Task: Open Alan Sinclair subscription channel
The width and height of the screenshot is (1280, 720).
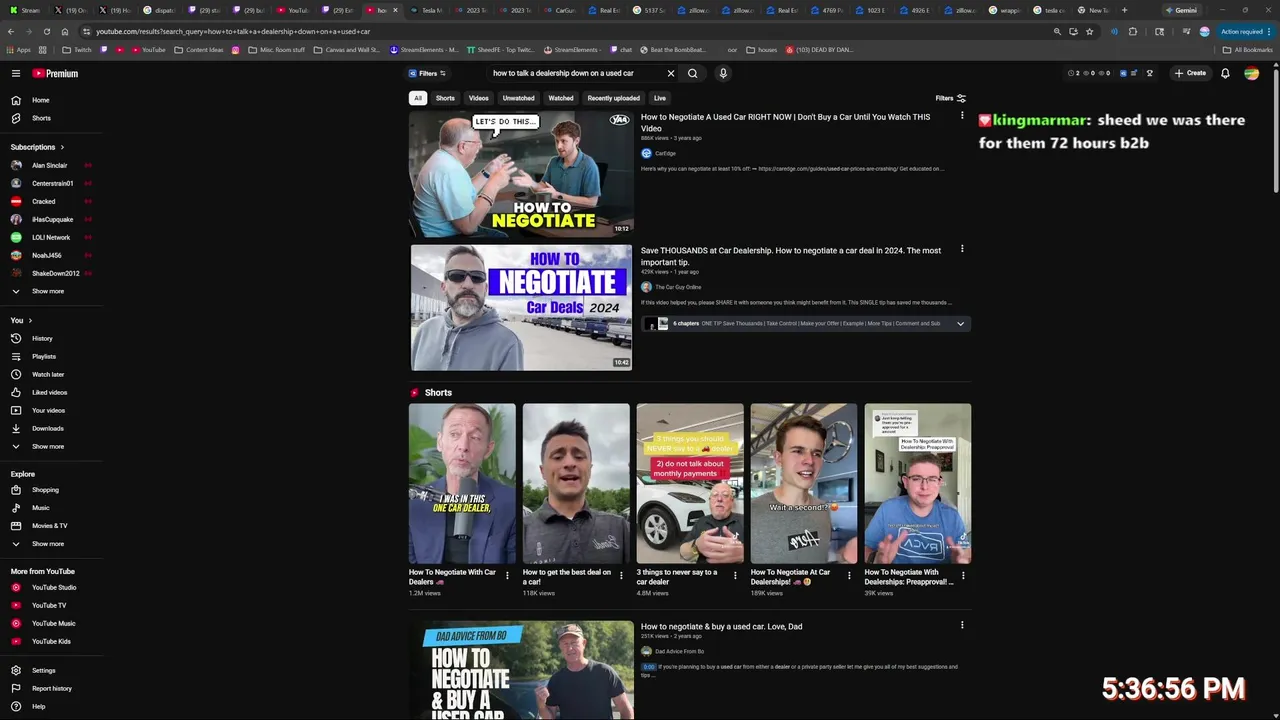Action: tap(50, 165)
